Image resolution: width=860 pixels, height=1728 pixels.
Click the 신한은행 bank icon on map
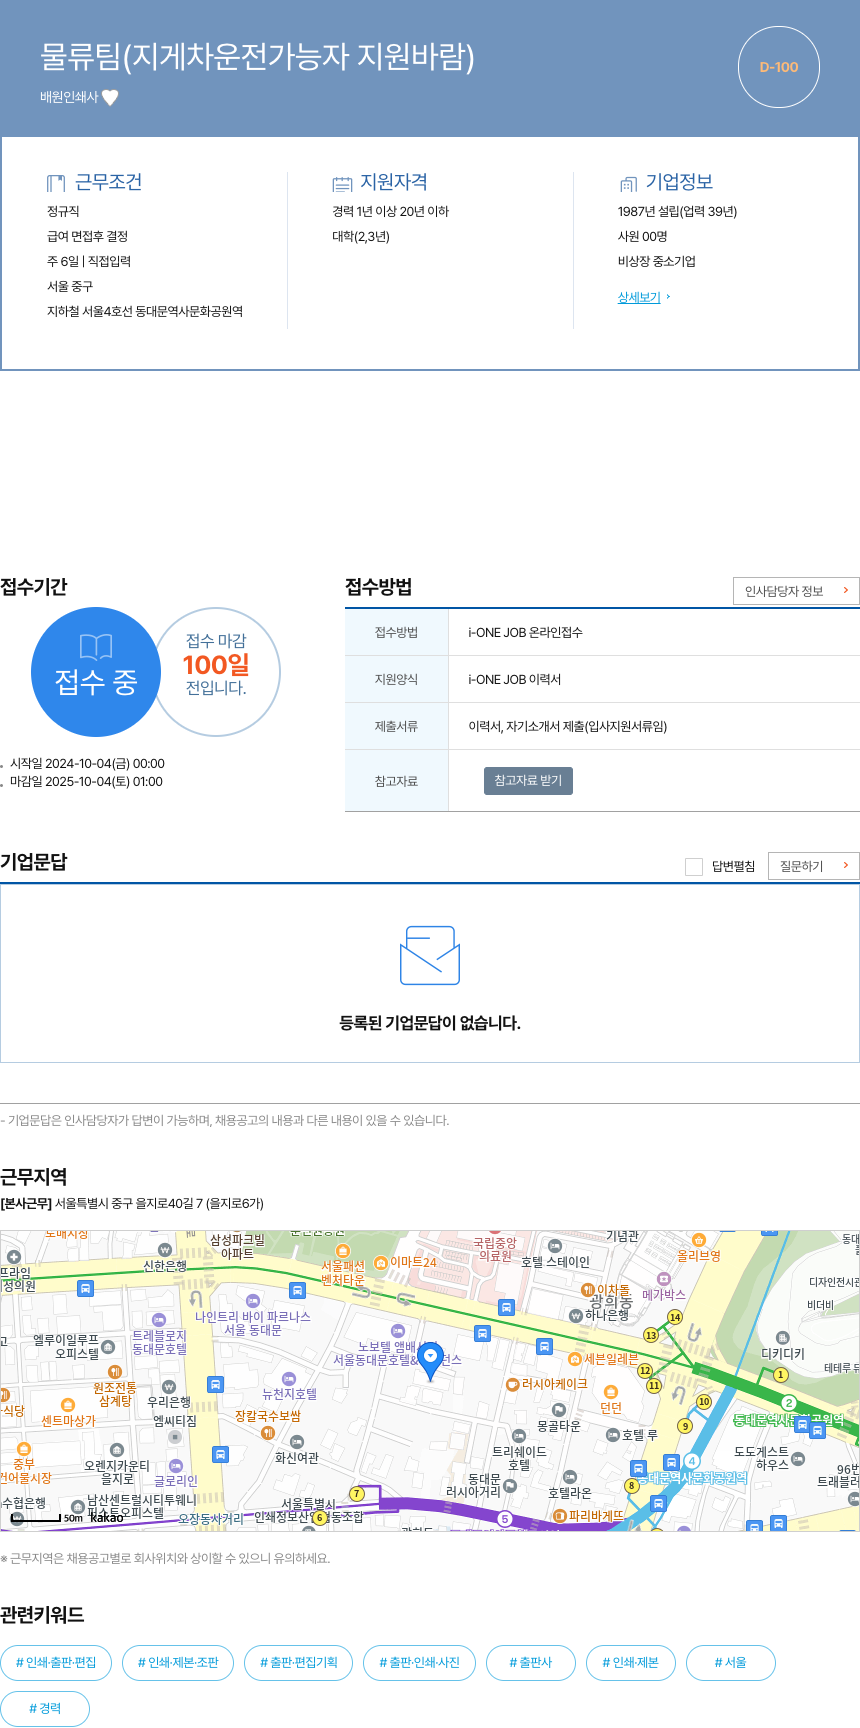coord(165,1250)
